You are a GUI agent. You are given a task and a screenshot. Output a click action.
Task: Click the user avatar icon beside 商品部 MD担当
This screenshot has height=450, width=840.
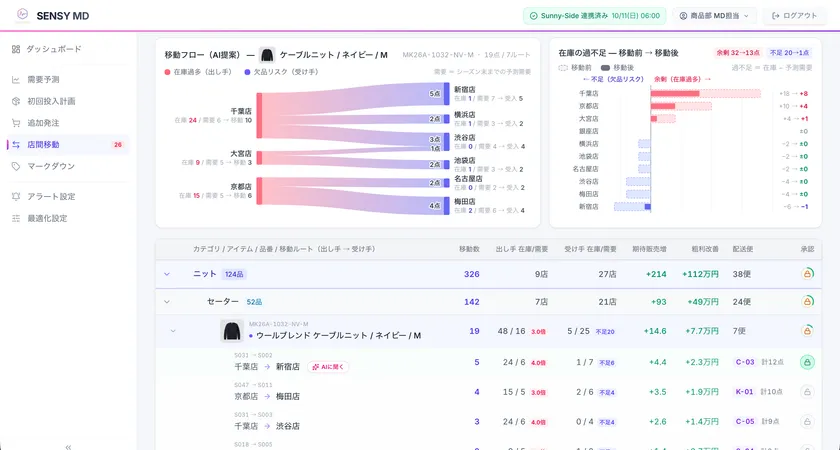683,16
